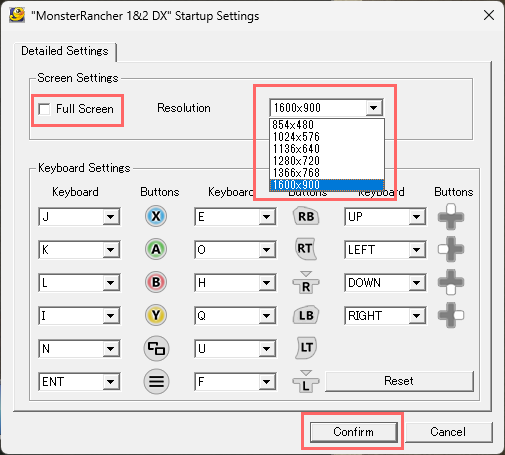505x455 pixels.
Task: Click the left stick L icon
Action: click(306, 381)
